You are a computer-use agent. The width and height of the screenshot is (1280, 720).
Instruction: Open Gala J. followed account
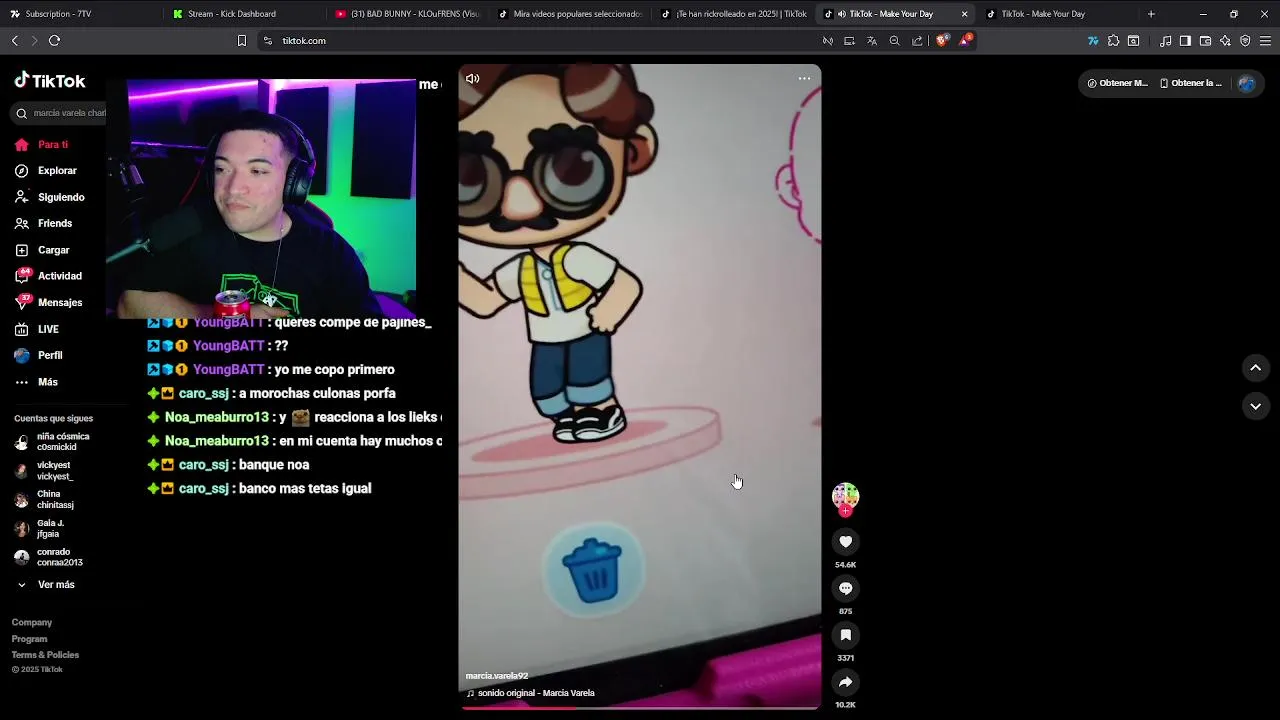[x=40, y=529]
